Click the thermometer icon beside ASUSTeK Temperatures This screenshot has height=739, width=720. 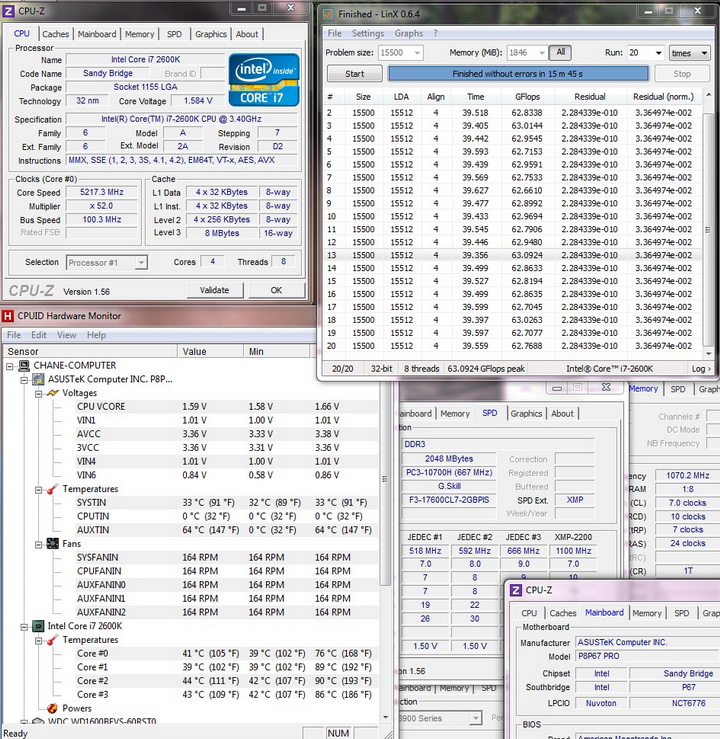coord(52,489)
